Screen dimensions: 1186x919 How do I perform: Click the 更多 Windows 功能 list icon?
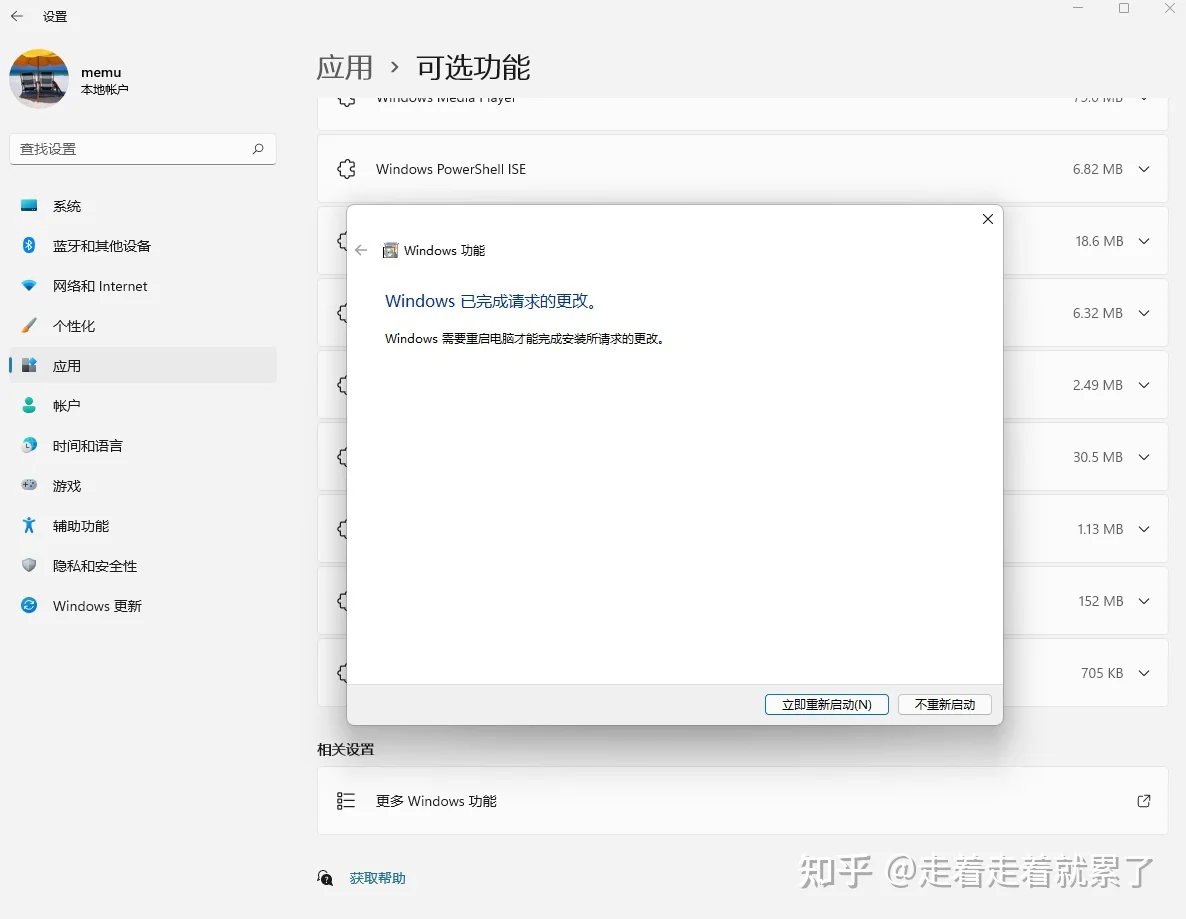pyautogui.click(x=346, y=800)
